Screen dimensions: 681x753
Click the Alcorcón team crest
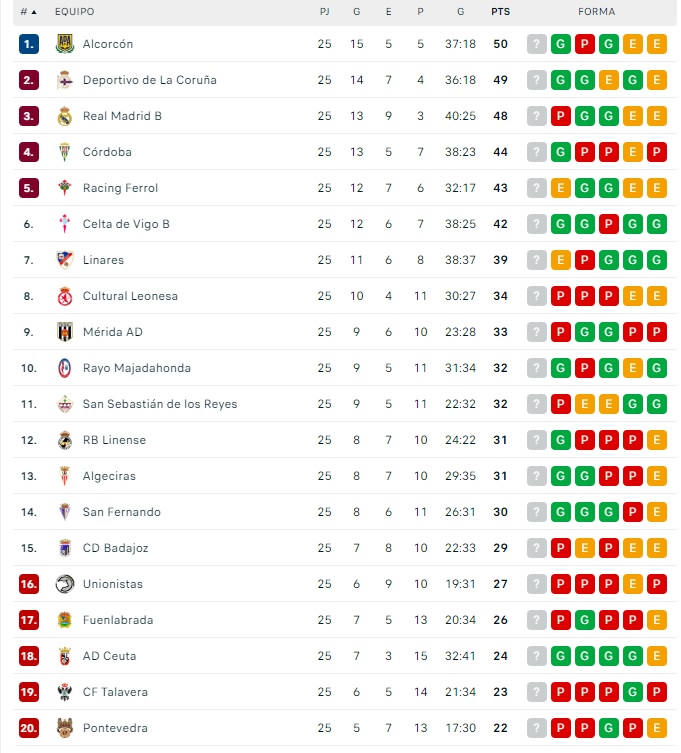pos(65,44)
